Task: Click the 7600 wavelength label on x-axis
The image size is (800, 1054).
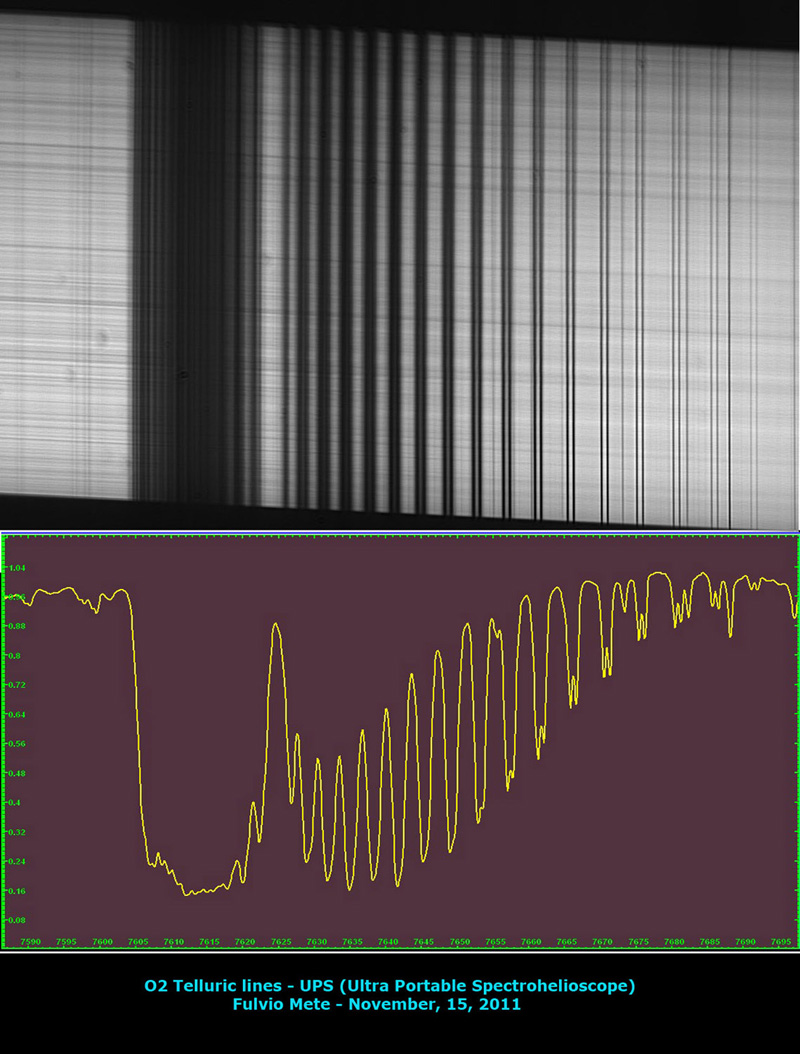Action: [x=102, y=941]
